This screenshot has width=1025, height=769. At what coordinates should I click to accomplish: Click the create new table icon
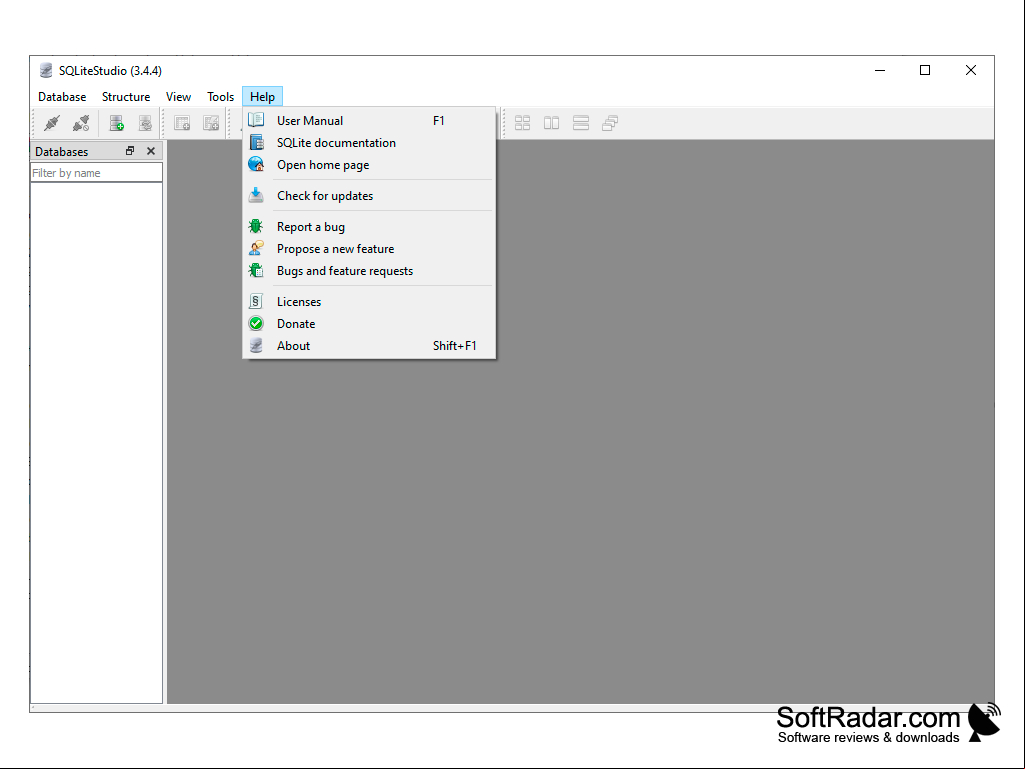coord(182,123)
